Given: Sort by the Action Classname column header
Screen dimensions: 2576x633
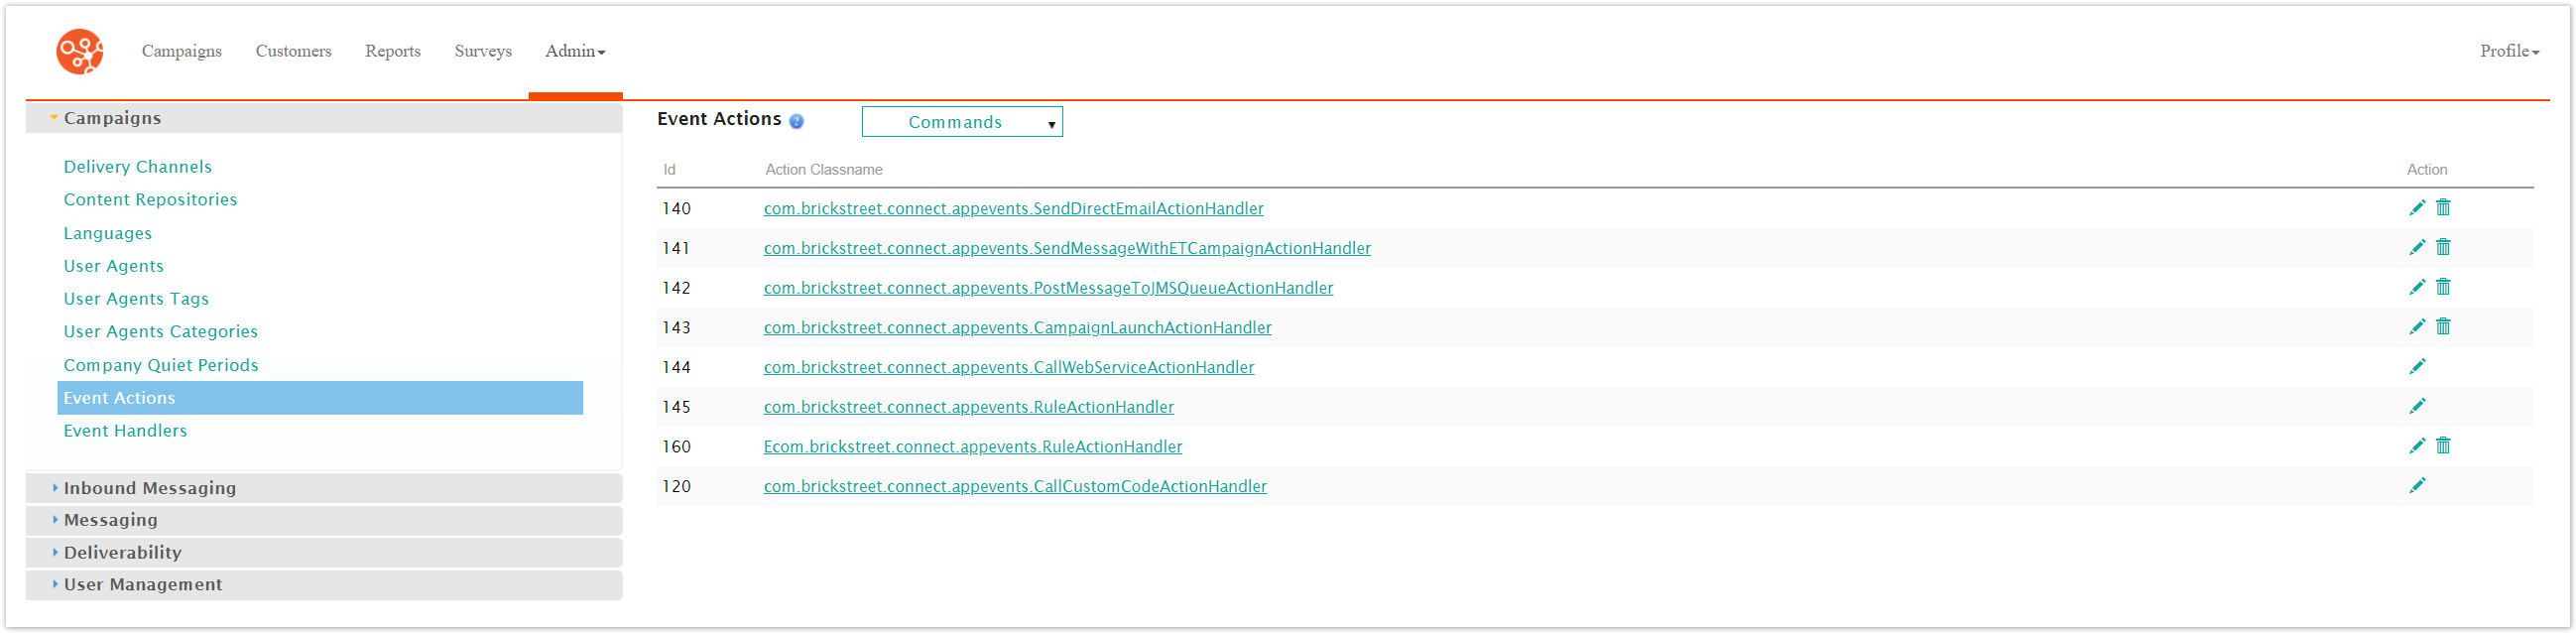Looking at the screenshot, I should click(x=823, y=170).
